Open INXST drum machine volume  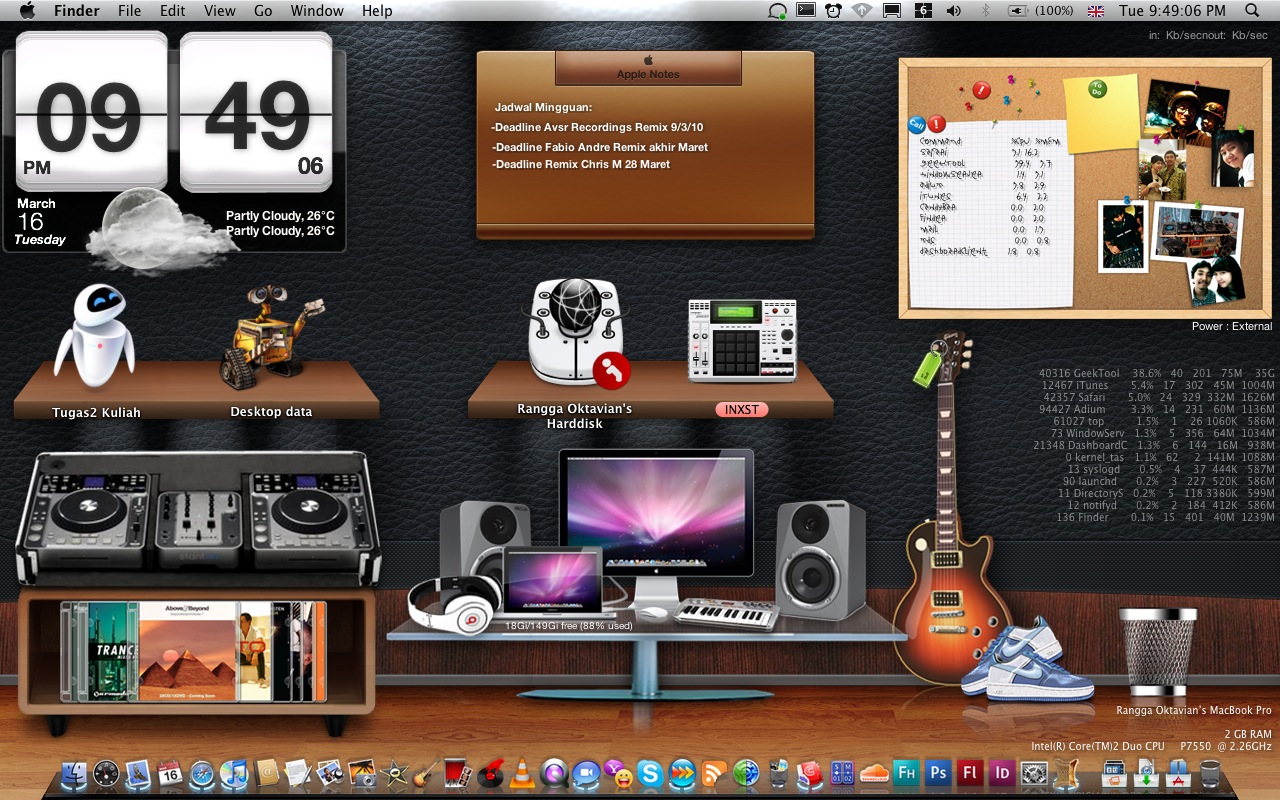click(742, 340)
